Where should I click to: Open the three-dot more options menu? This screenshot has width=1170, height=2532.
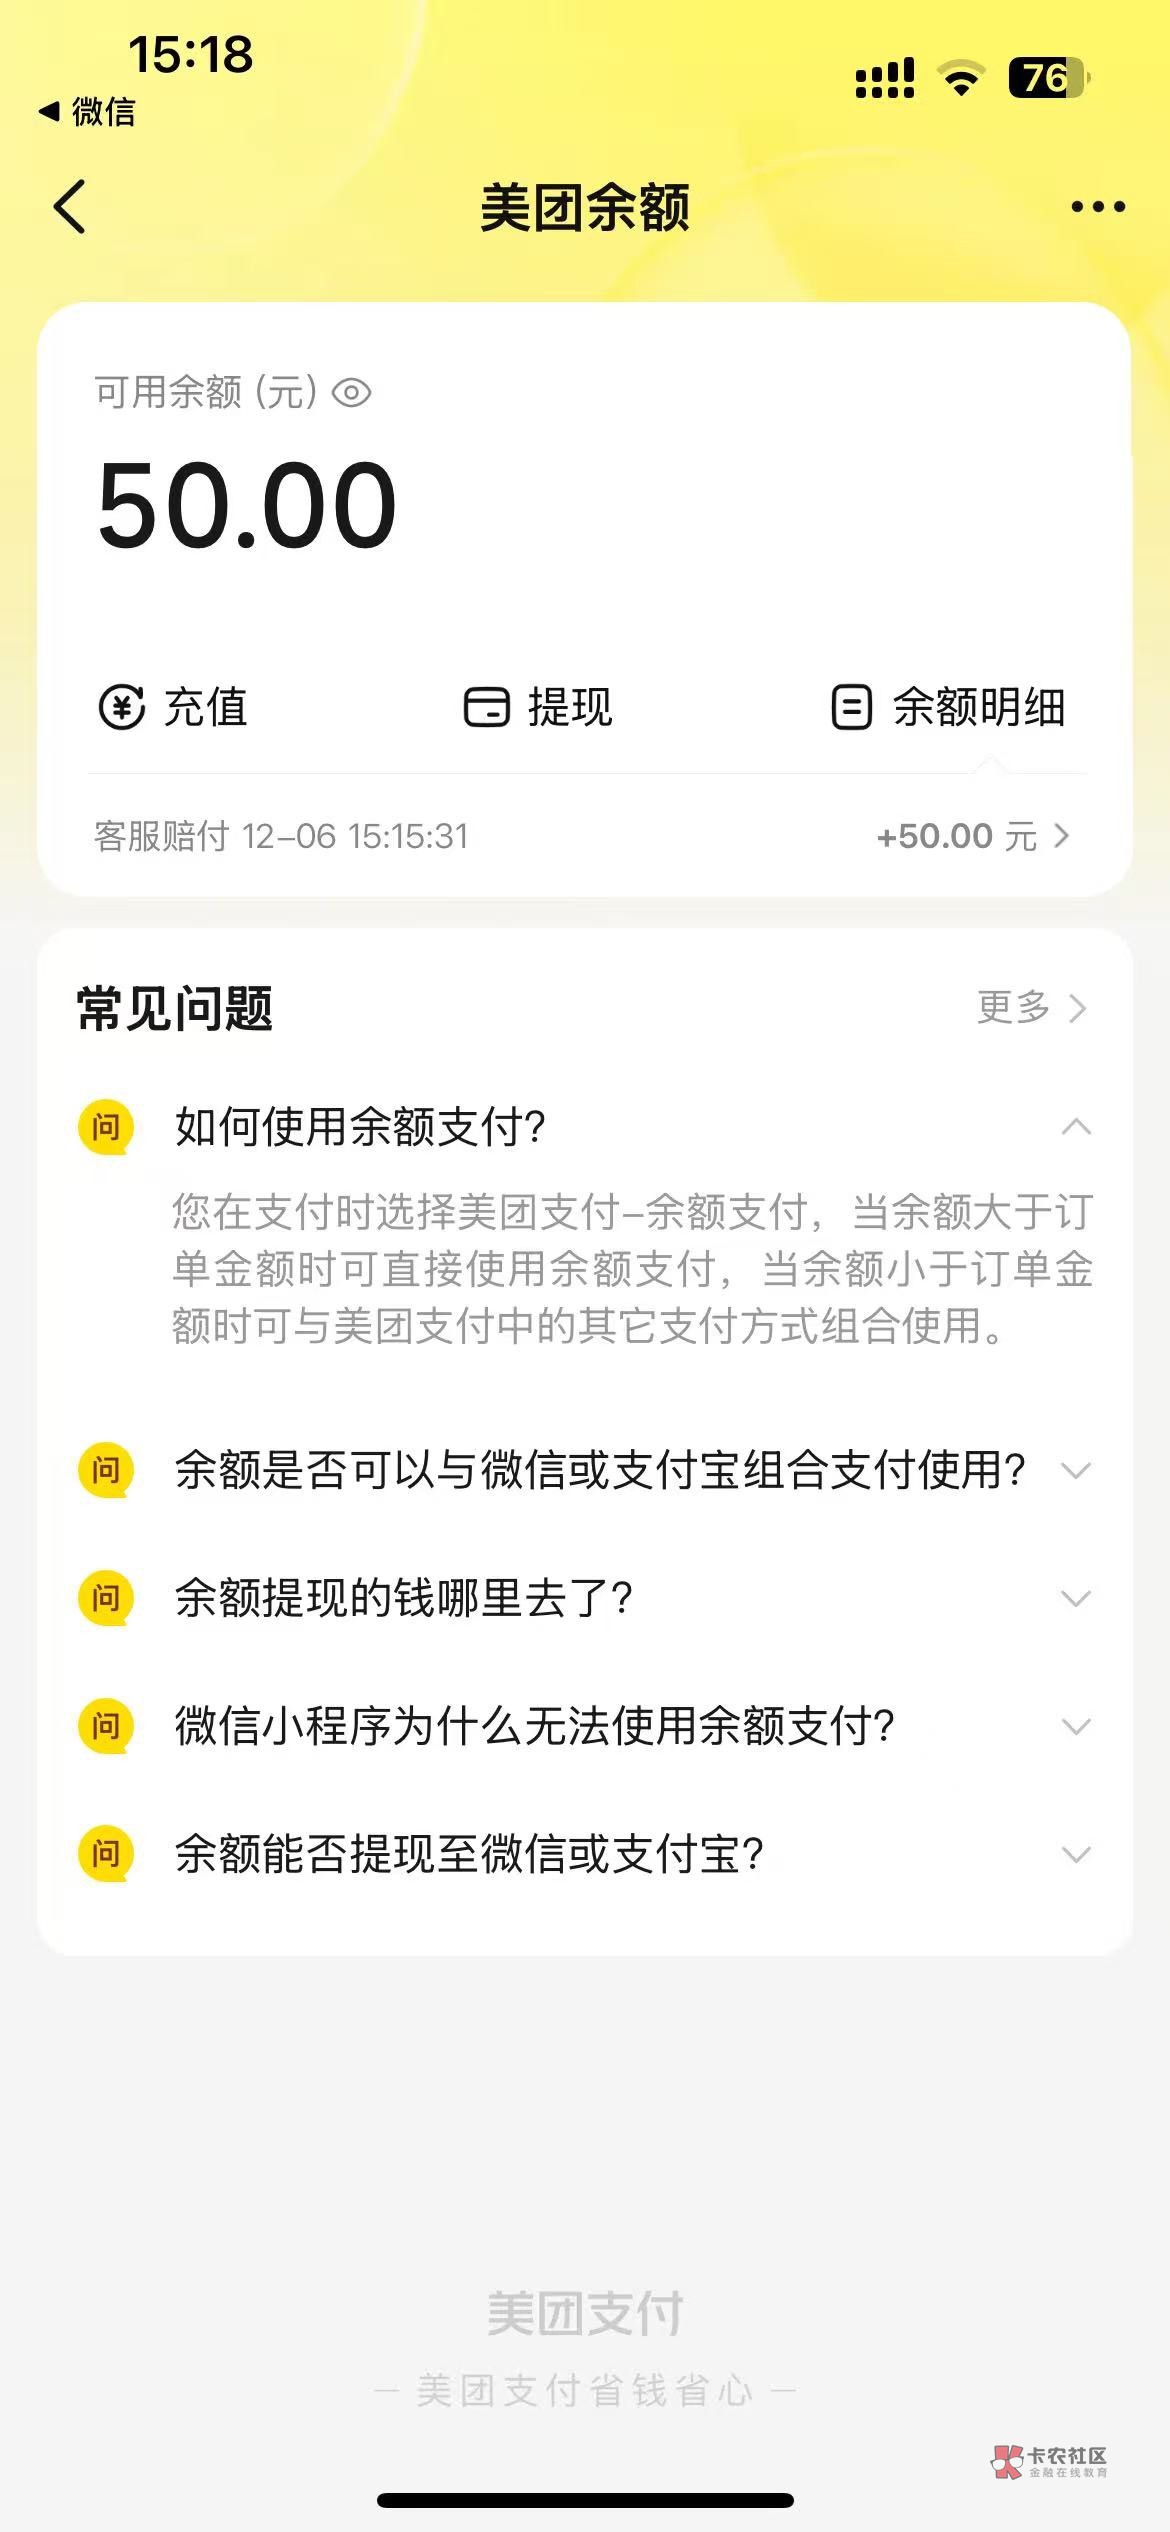pyautogui.click(x=1097, y=207)
